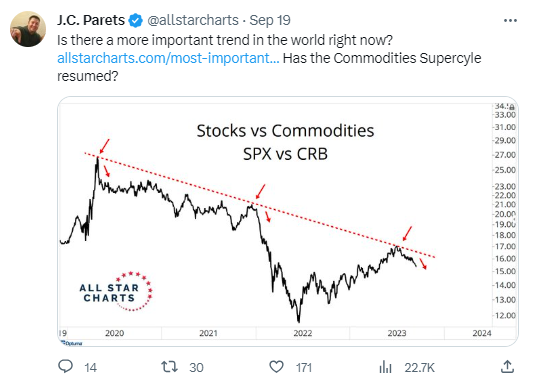Image resolution: width=534 pixels, height=387 pixels.
Task: Click the 22.7K views count
Action: pyautogui.click(x=420, y=368)
